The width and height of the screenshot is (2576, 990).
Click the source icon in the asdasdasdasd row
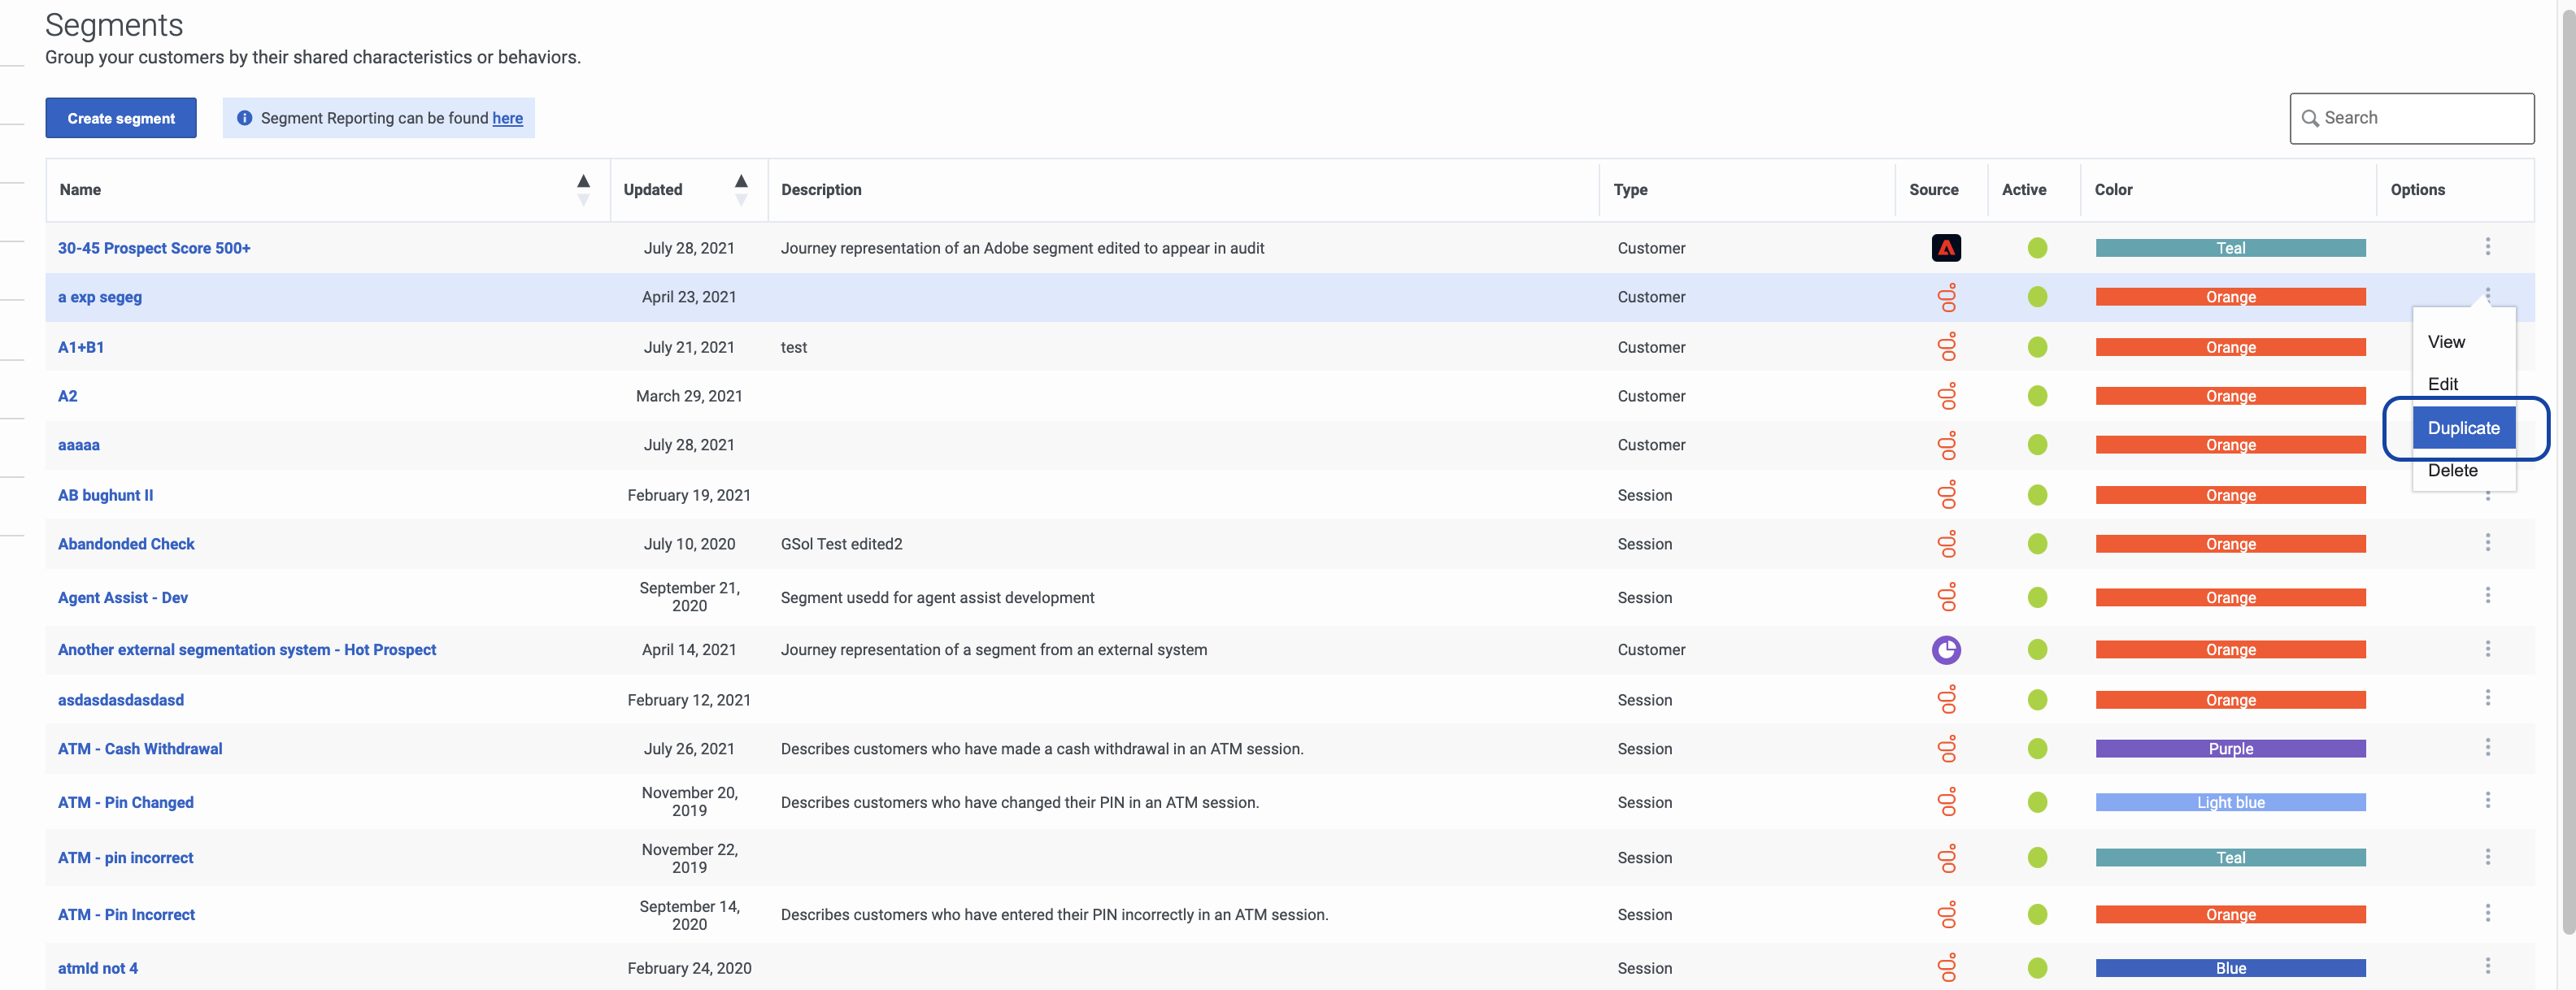[x=1946, y=700]
